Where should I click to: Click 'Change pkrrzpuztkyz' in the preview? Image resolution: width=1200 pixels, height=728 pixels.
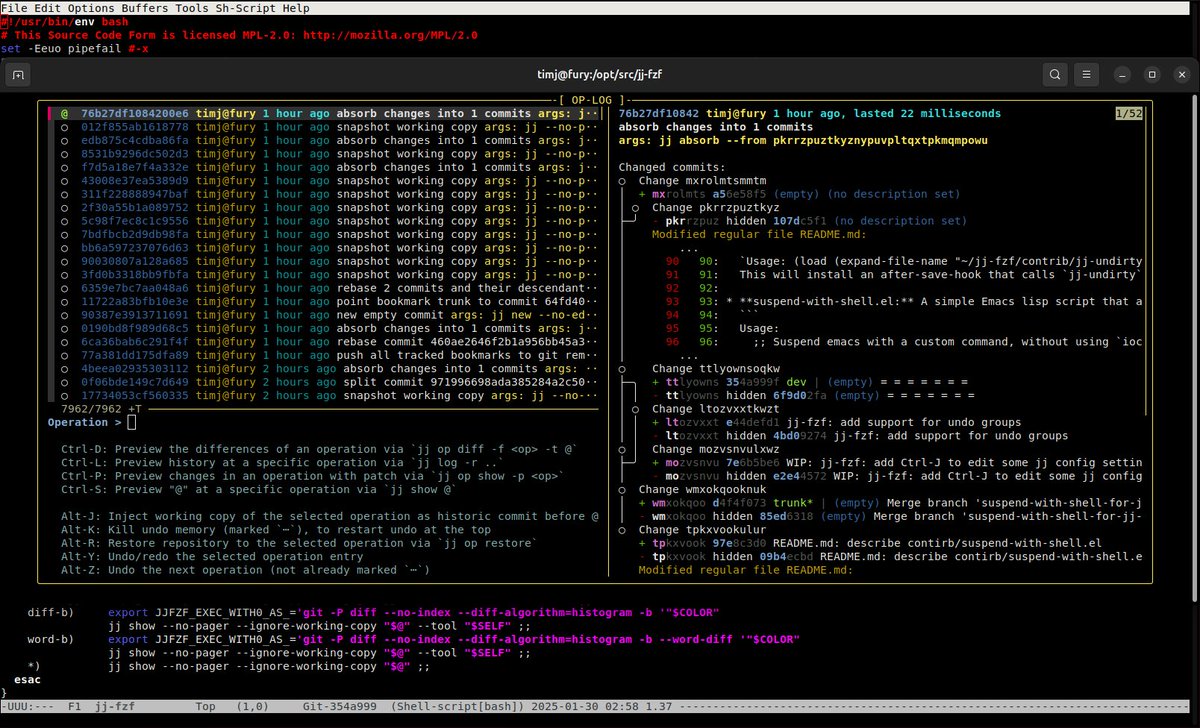point(716,208)
